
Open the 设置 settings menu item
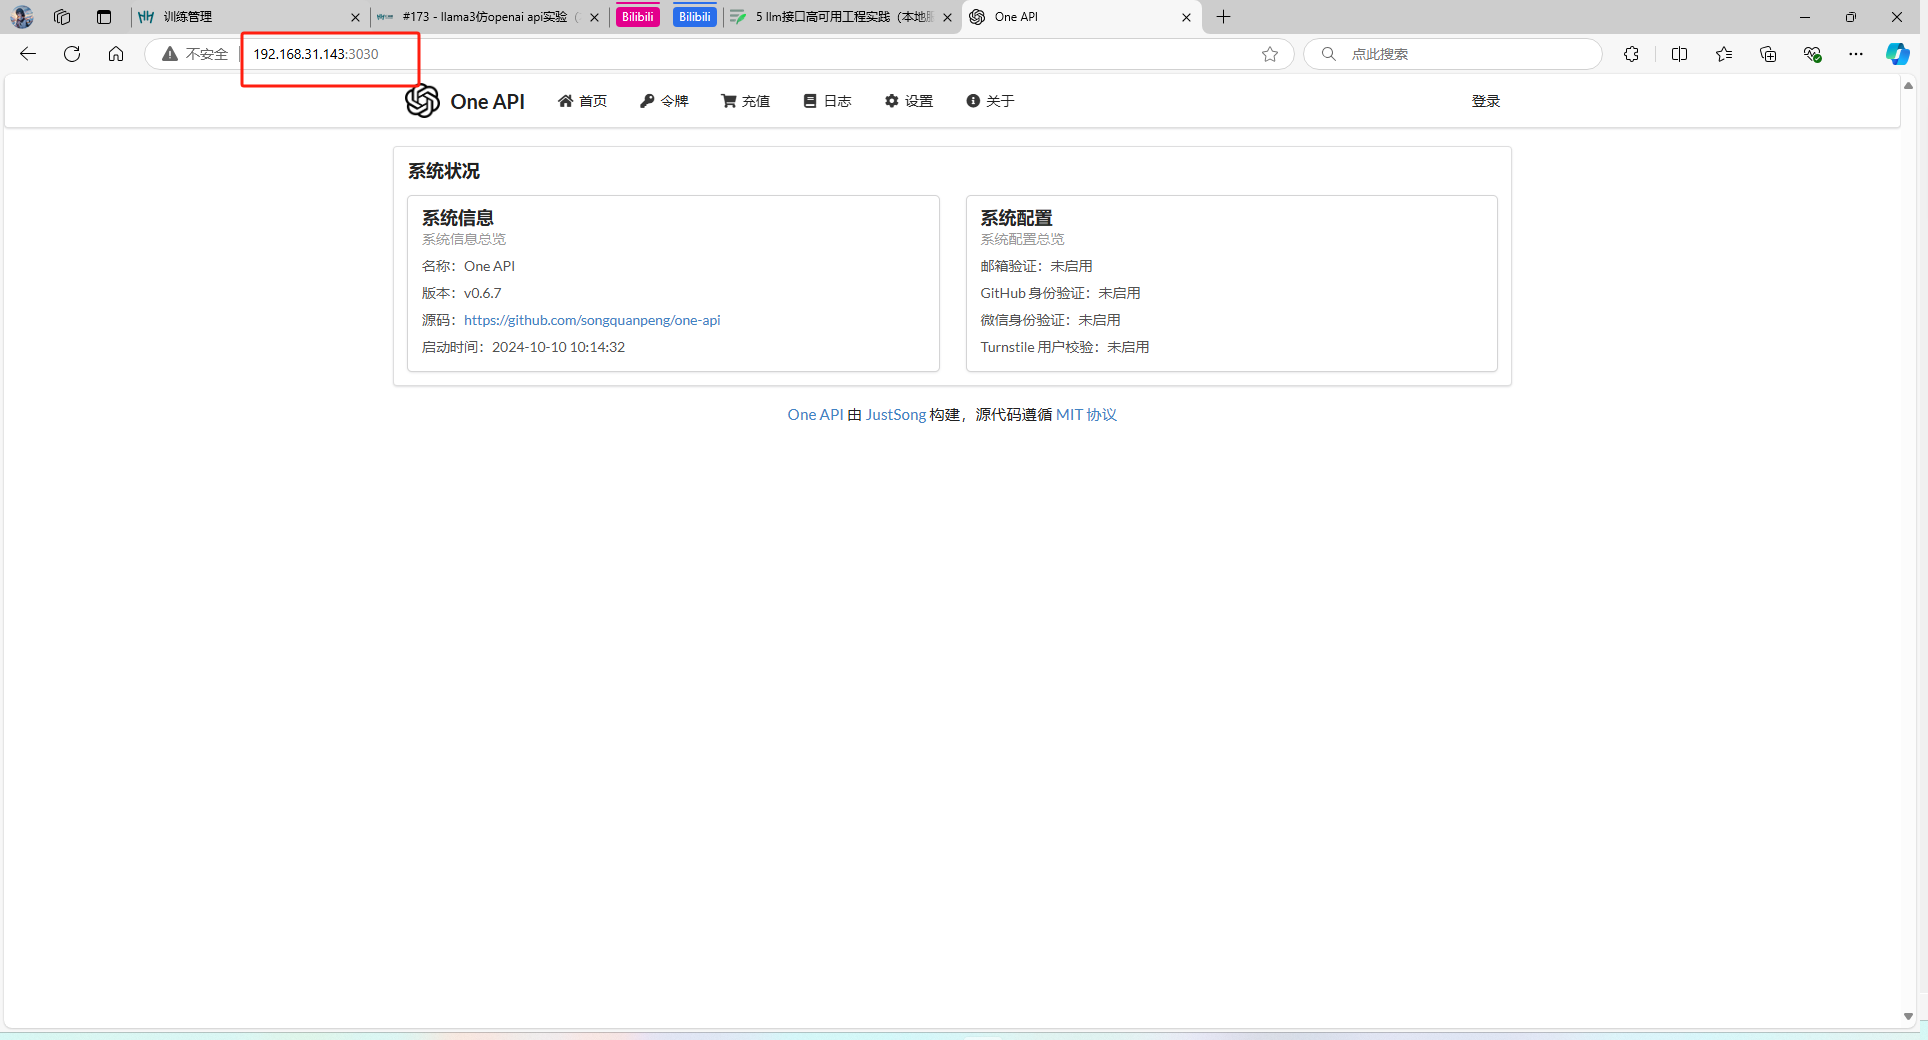coord(908,101)
